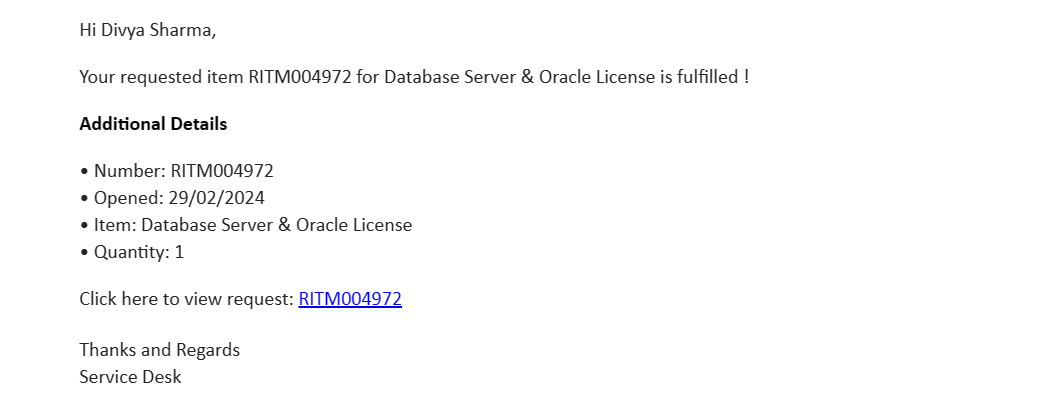
Task: Click the bullet point before "Number"
Action: (x=84, y=172)
